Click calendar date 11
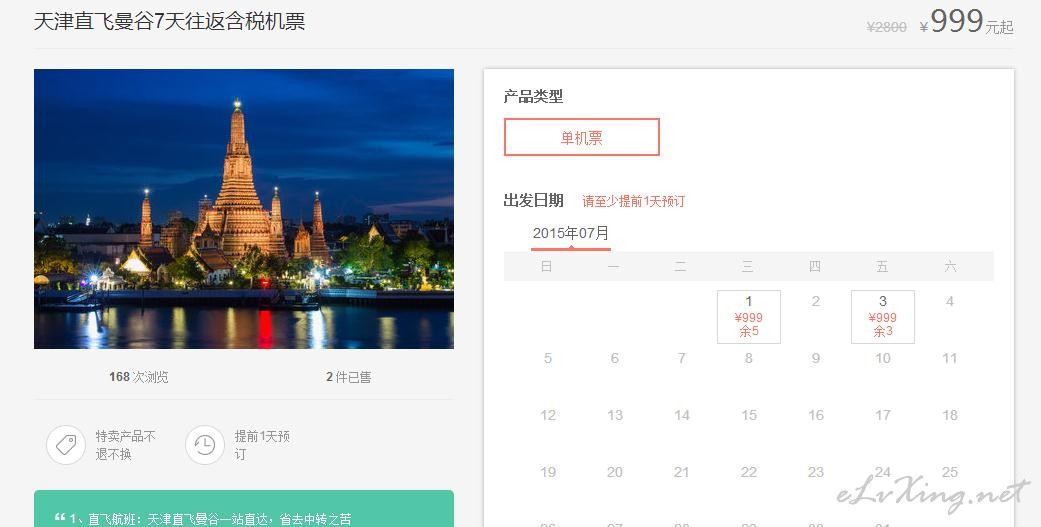Image resolution: width=1041 pixels, height=527 pixels. pos(950,358)
